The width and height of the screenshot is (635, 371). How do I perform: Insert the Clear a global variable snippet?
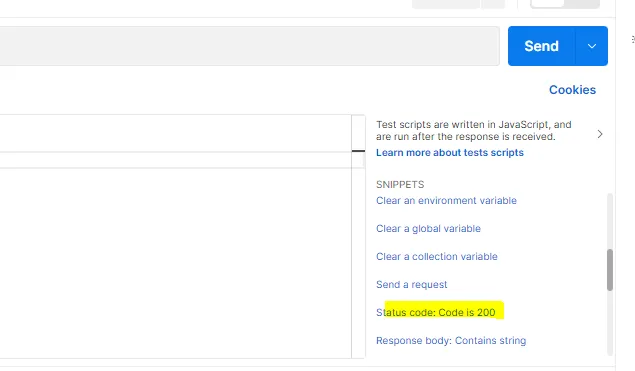(x=428, y=228)
